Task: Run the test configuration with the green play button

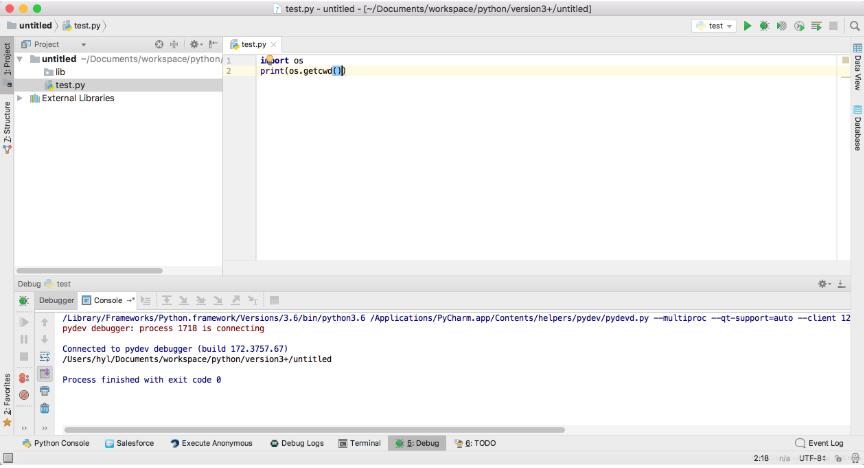Action: (747, 26)
